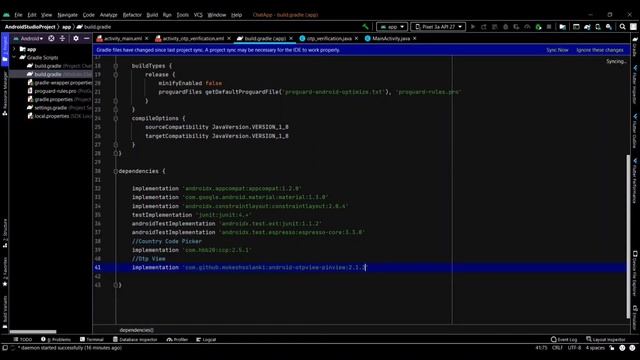Toggle the Project tool window side tab
The width and height of the screenshot is (640, 360).
point(5,48)
